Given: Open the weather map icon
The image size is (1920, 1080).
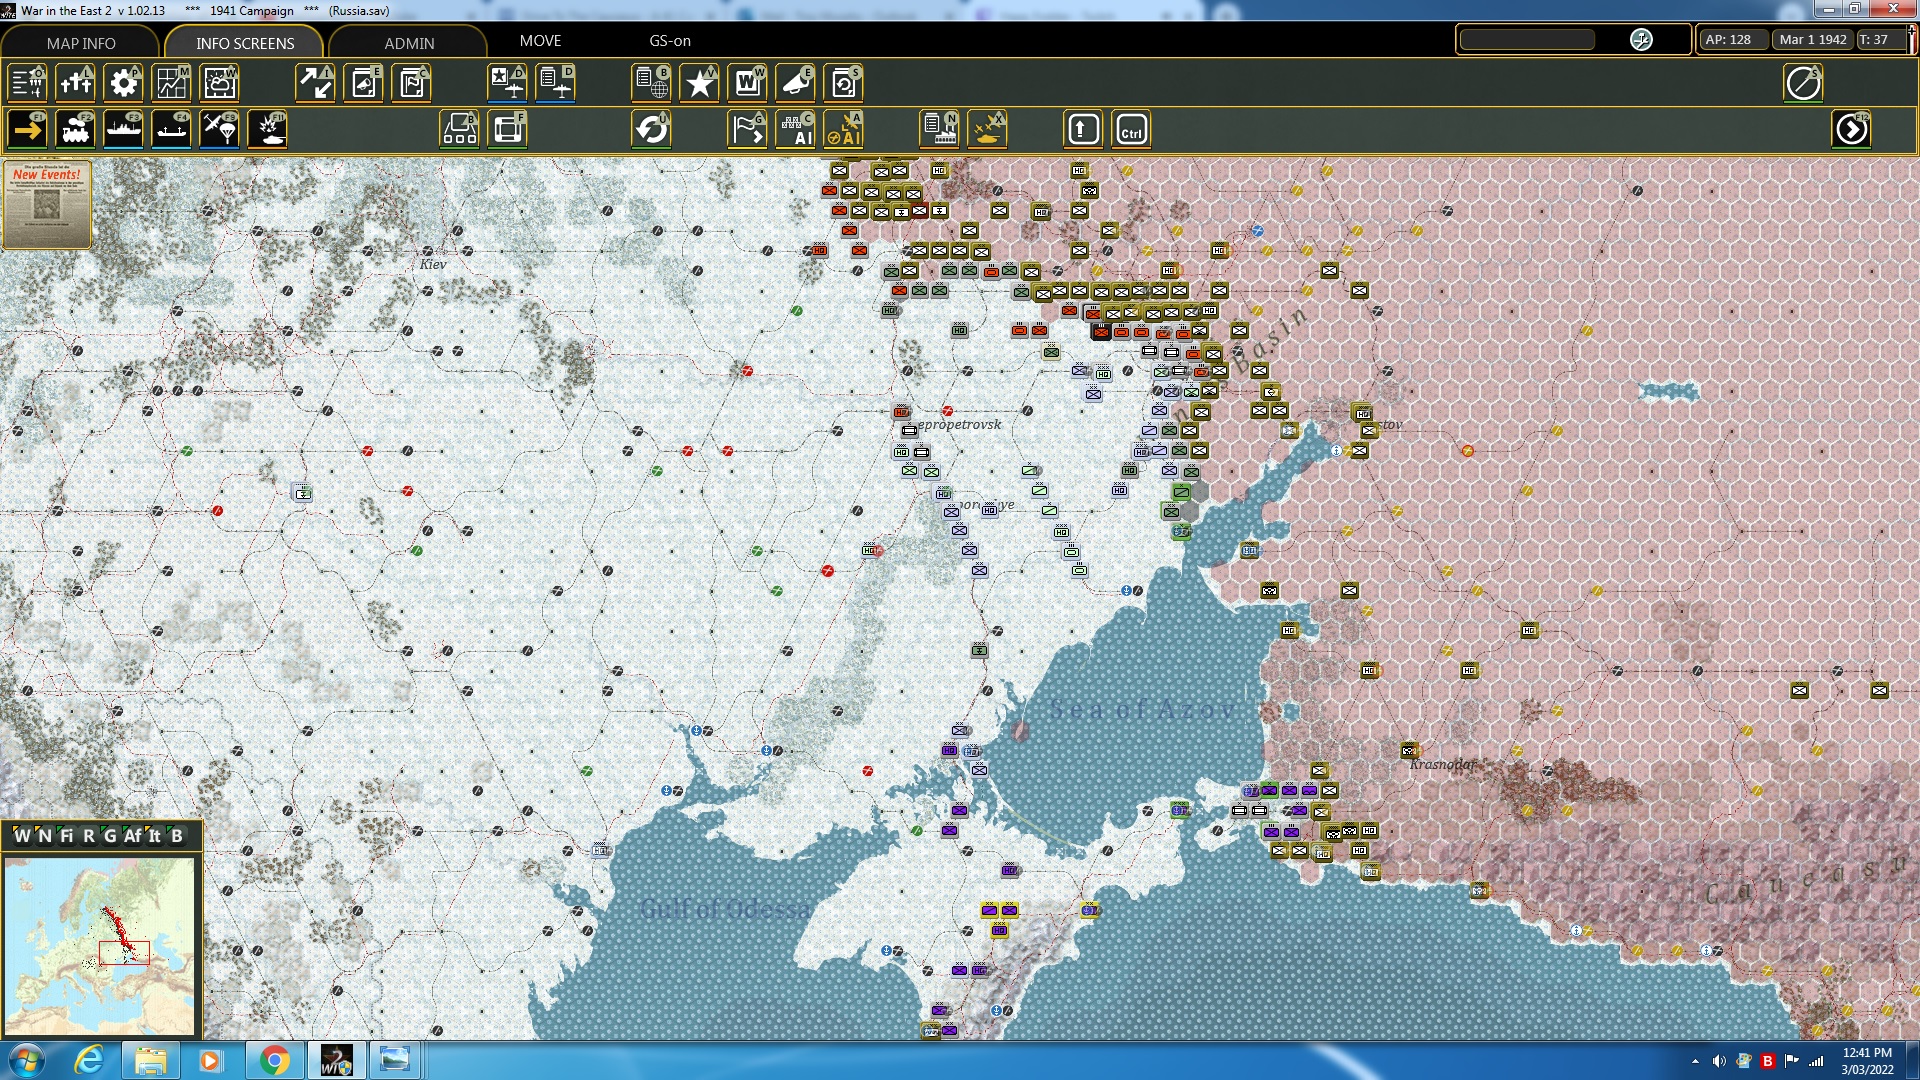Looking at the screenshot, I should pyautogui.click(x=219, y=83).
